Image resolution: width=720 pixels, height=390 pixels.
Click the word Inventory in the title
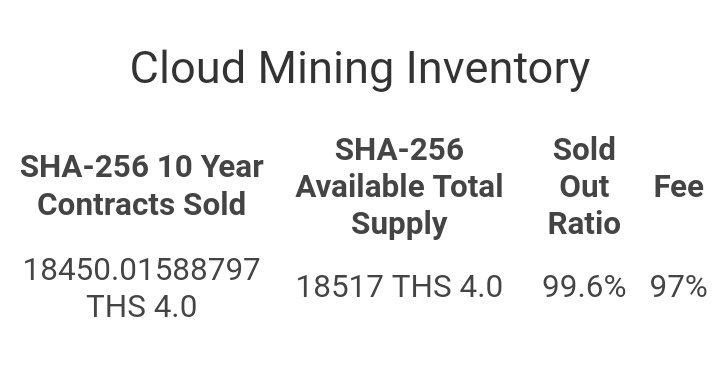[x=498, y=69]
